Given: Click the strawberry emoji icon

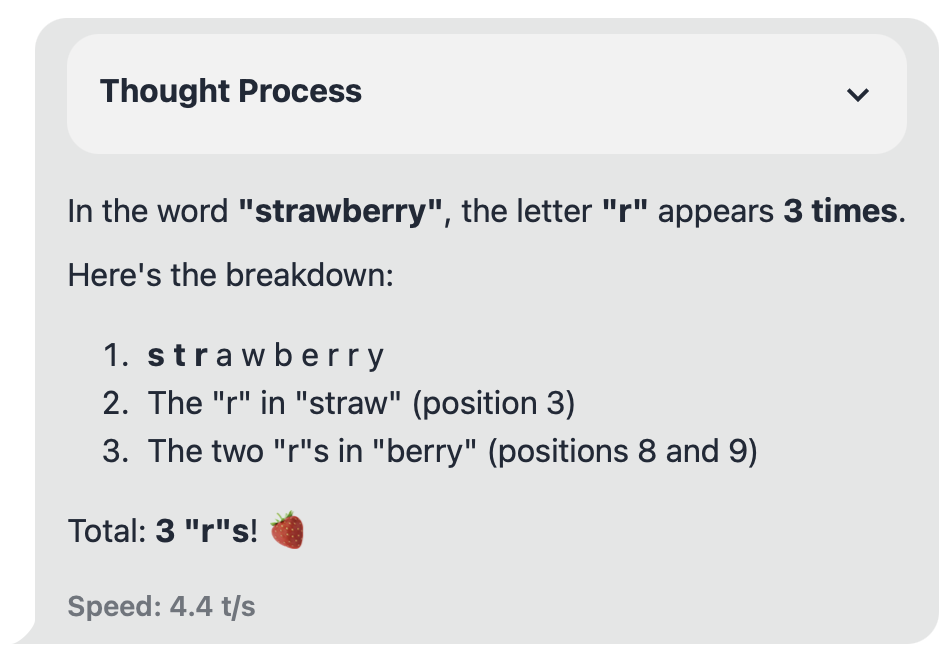Looking at the screenshot, I should (287, 530).
